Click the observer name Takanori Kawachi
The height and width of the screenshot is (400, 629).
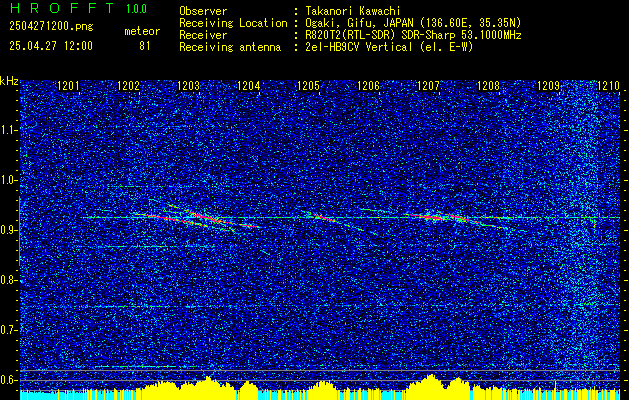point(351,11)
